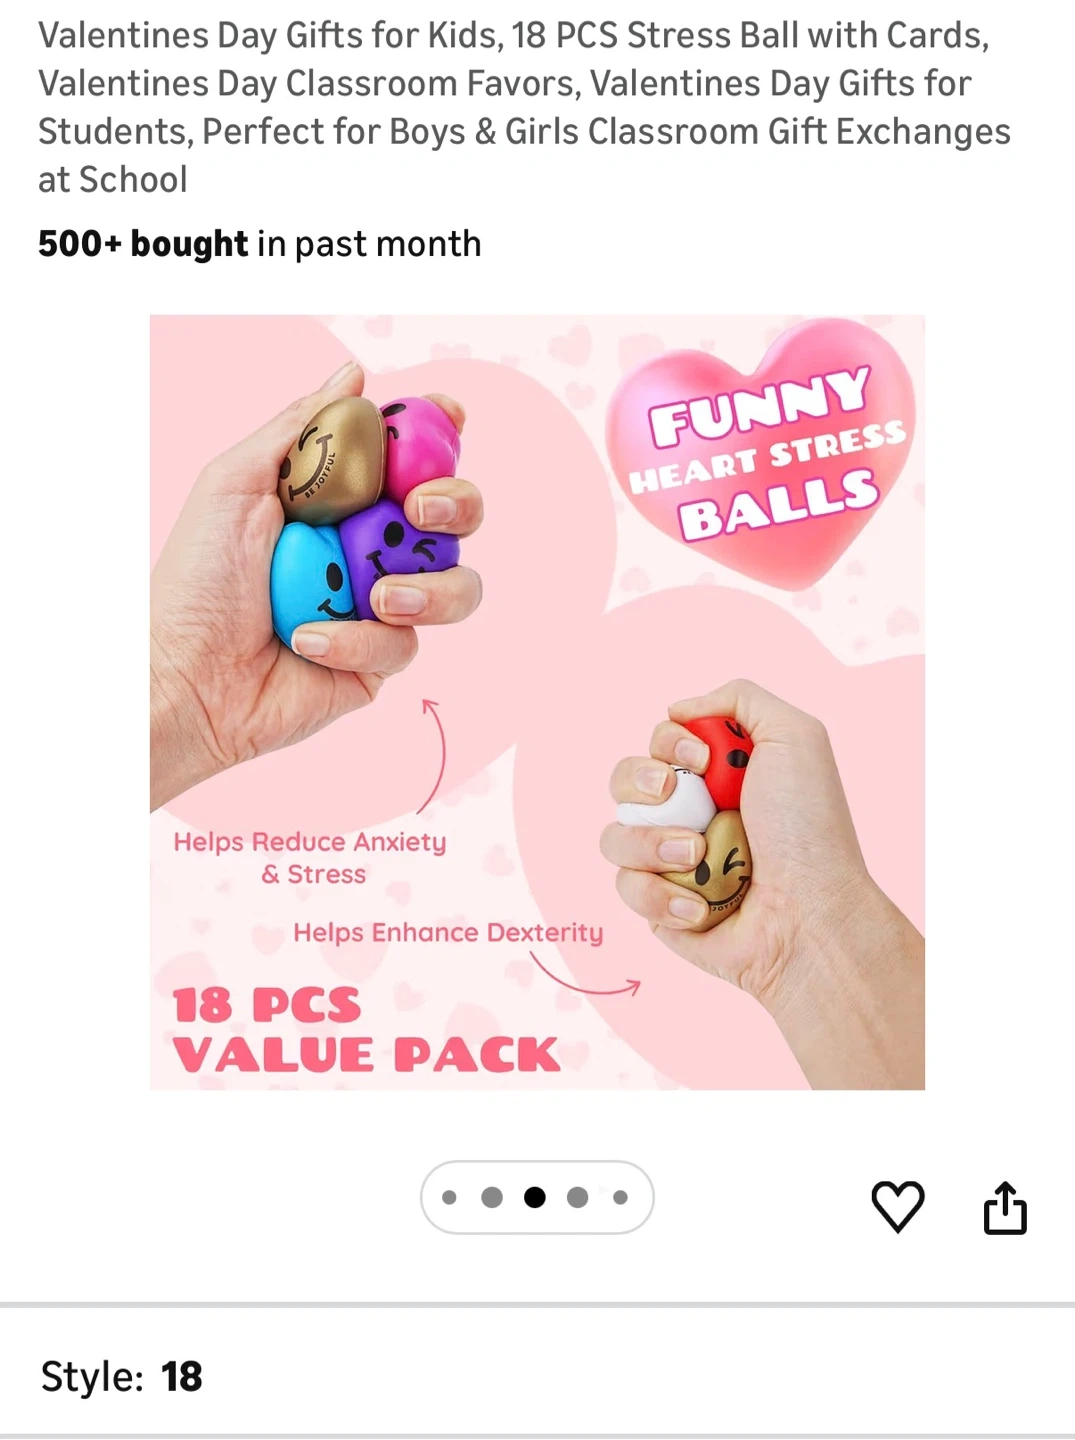Tap the red stress ball in lower hand
This screenshot has width=1075, height=1440.
tap(716, 760)
